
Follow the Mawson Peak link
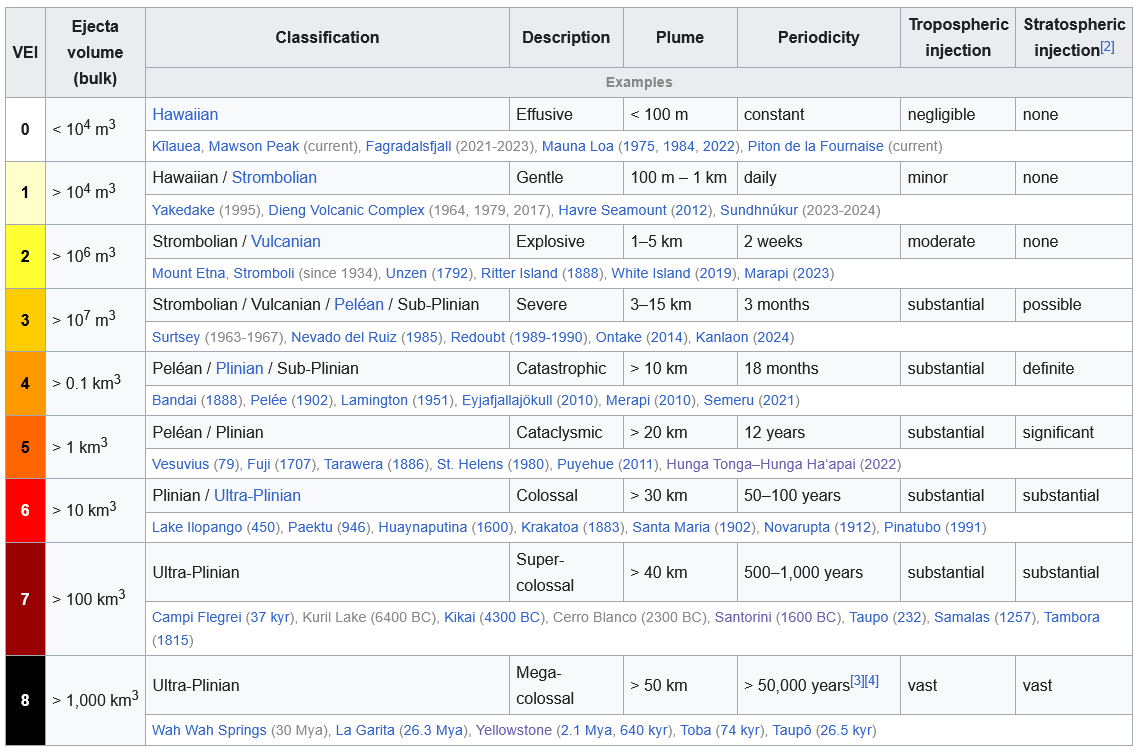pos(254,146)
